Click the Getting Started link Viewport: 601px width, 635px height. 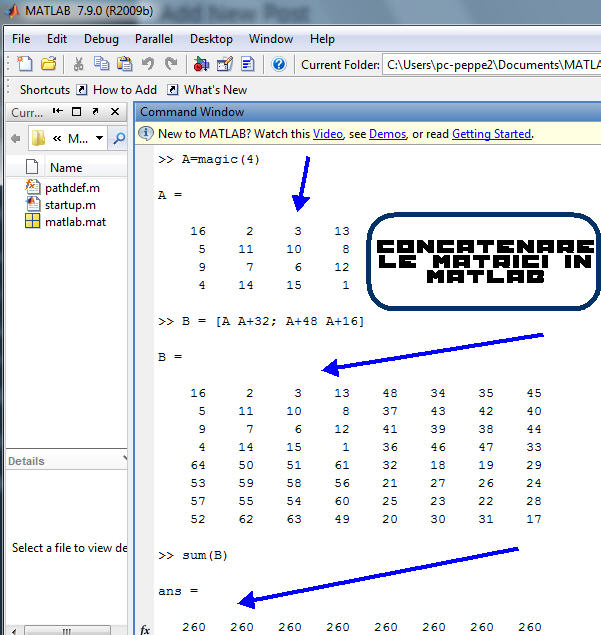(x=491, y=134)
